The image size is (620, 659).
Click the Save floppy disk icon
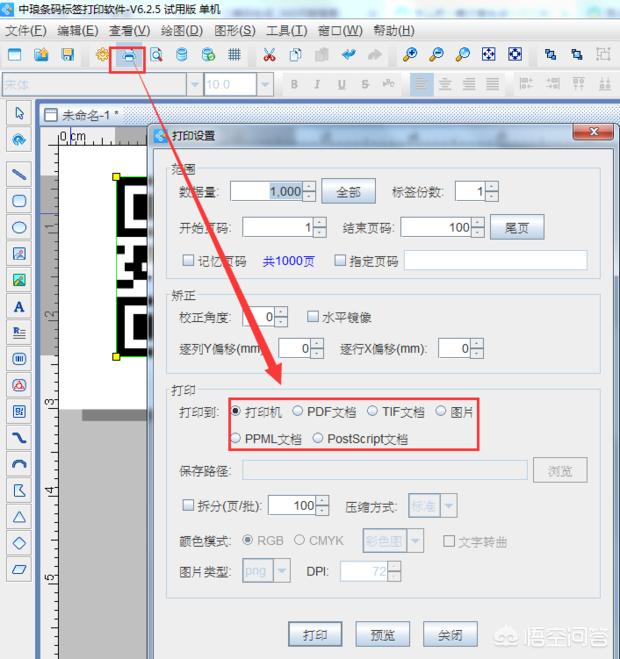click(x=68, y=55)
